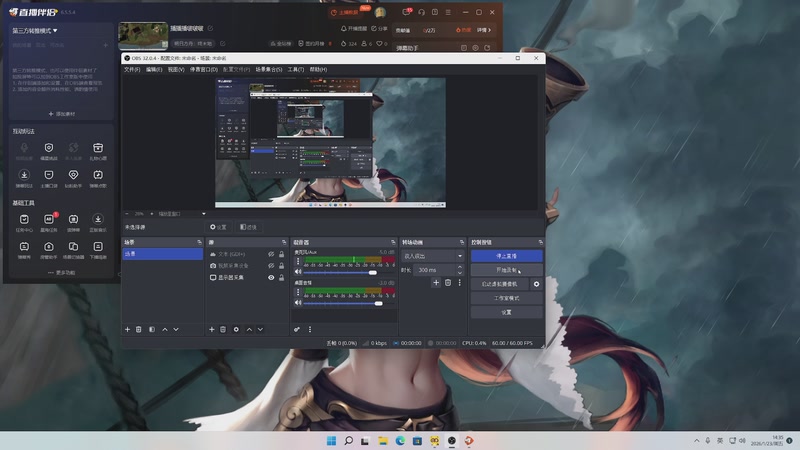
Task: Mute the 桌面音频 channel speaker icon
Action: [x=298, y=303]
